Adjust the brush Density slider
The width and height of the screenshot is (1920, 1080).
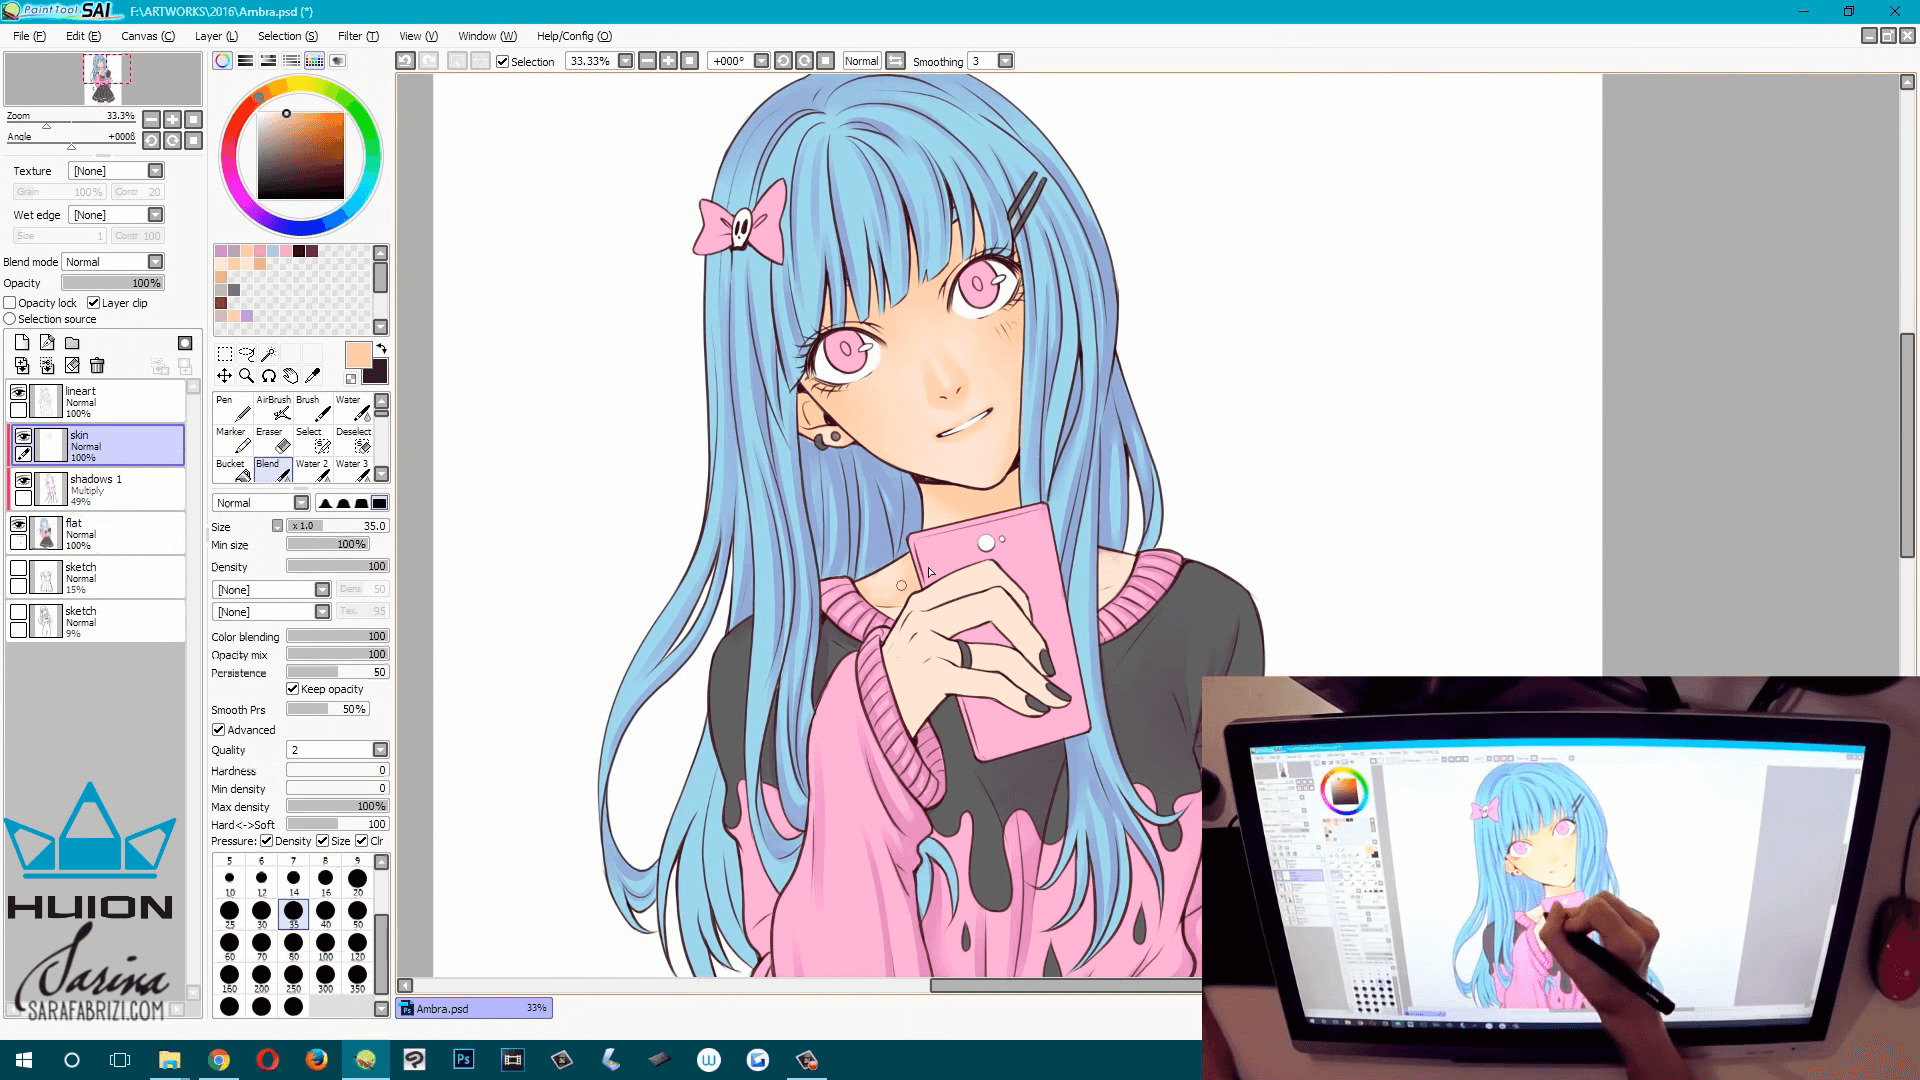click(x=337, y=566)
